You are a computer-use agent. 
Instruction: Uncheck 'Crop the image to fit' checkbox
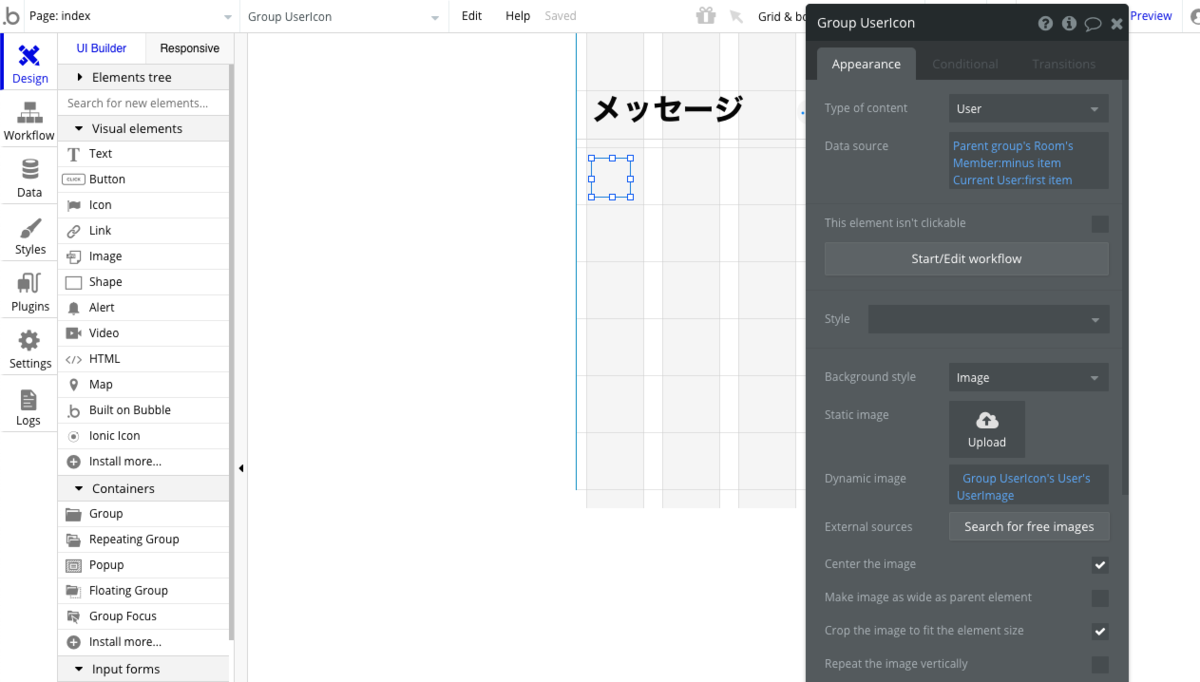[1100, 631]
